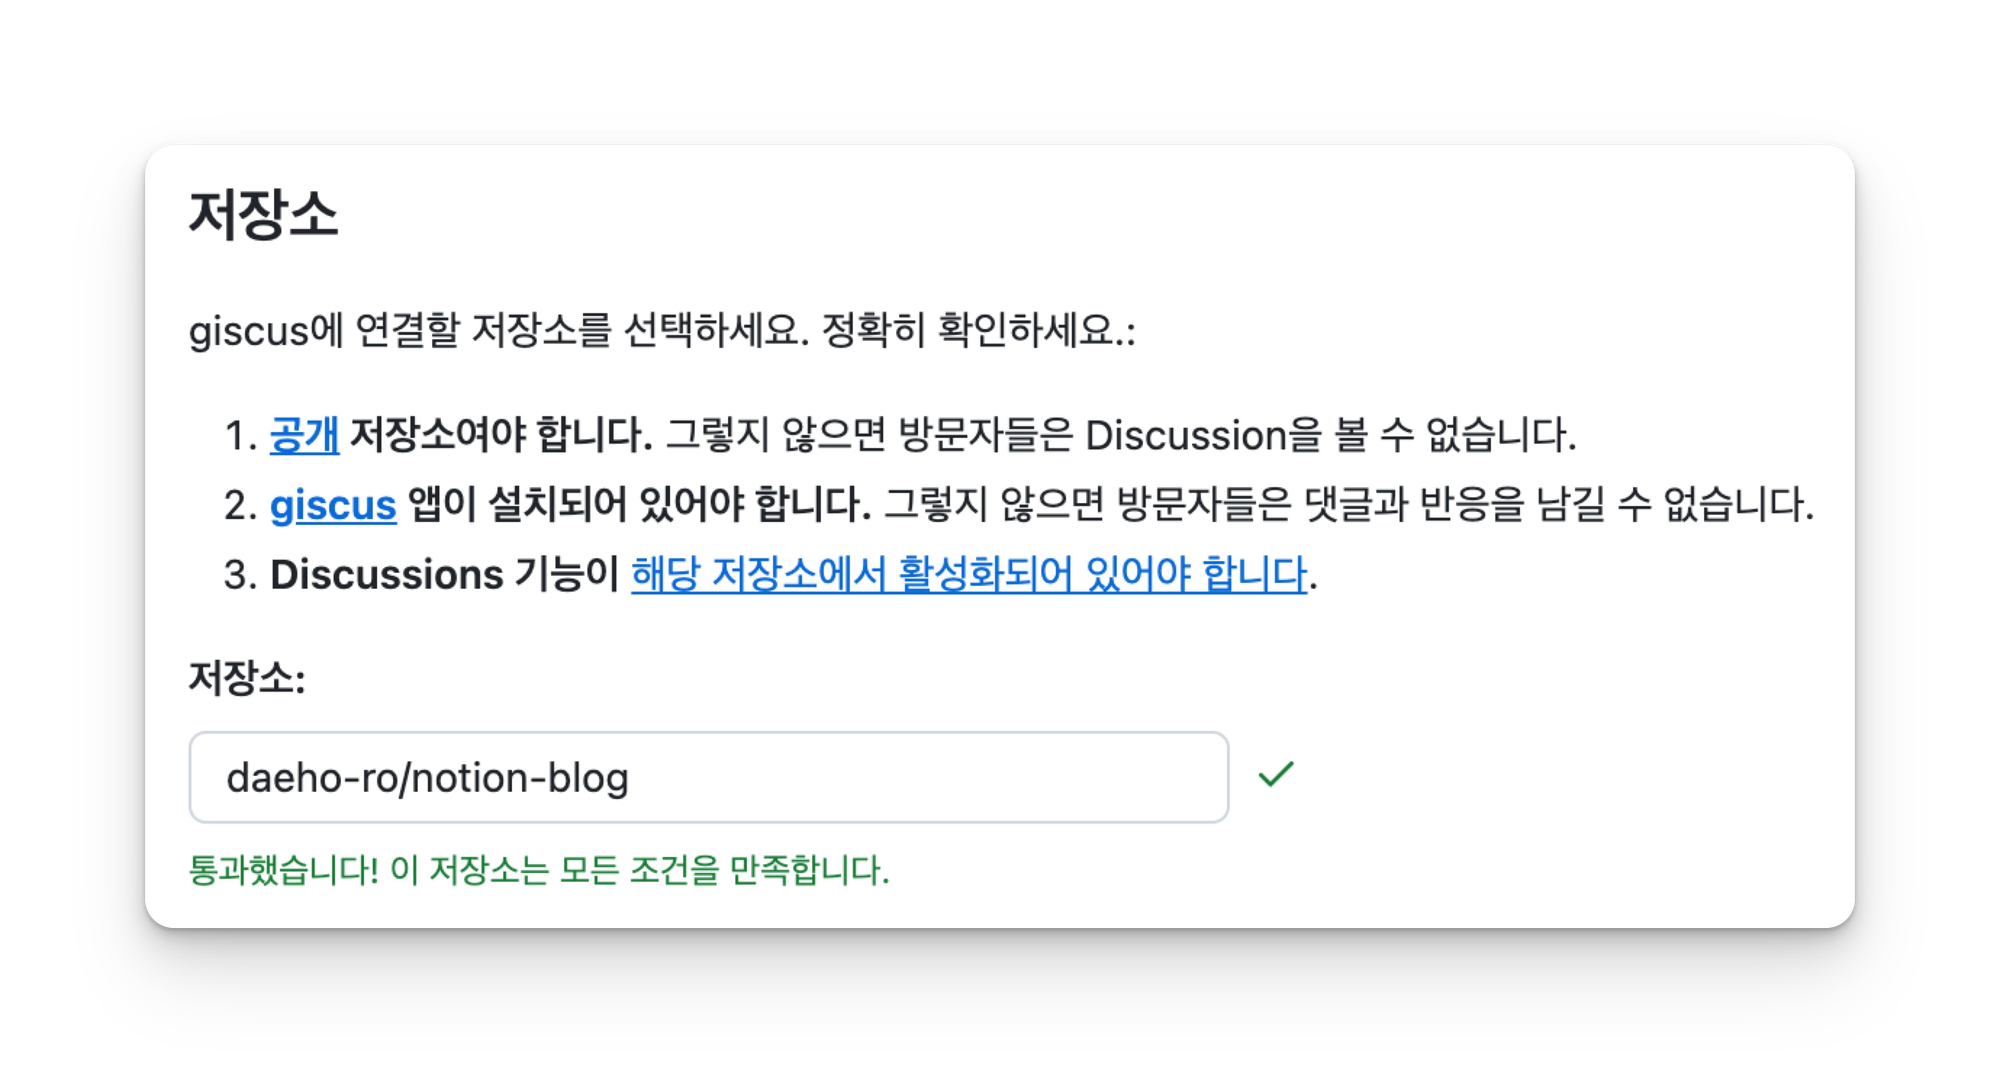The width and height of the screenshot is (2000, 1073).
Task: Click the 저장소 section heading
Action: click(264, 214)
